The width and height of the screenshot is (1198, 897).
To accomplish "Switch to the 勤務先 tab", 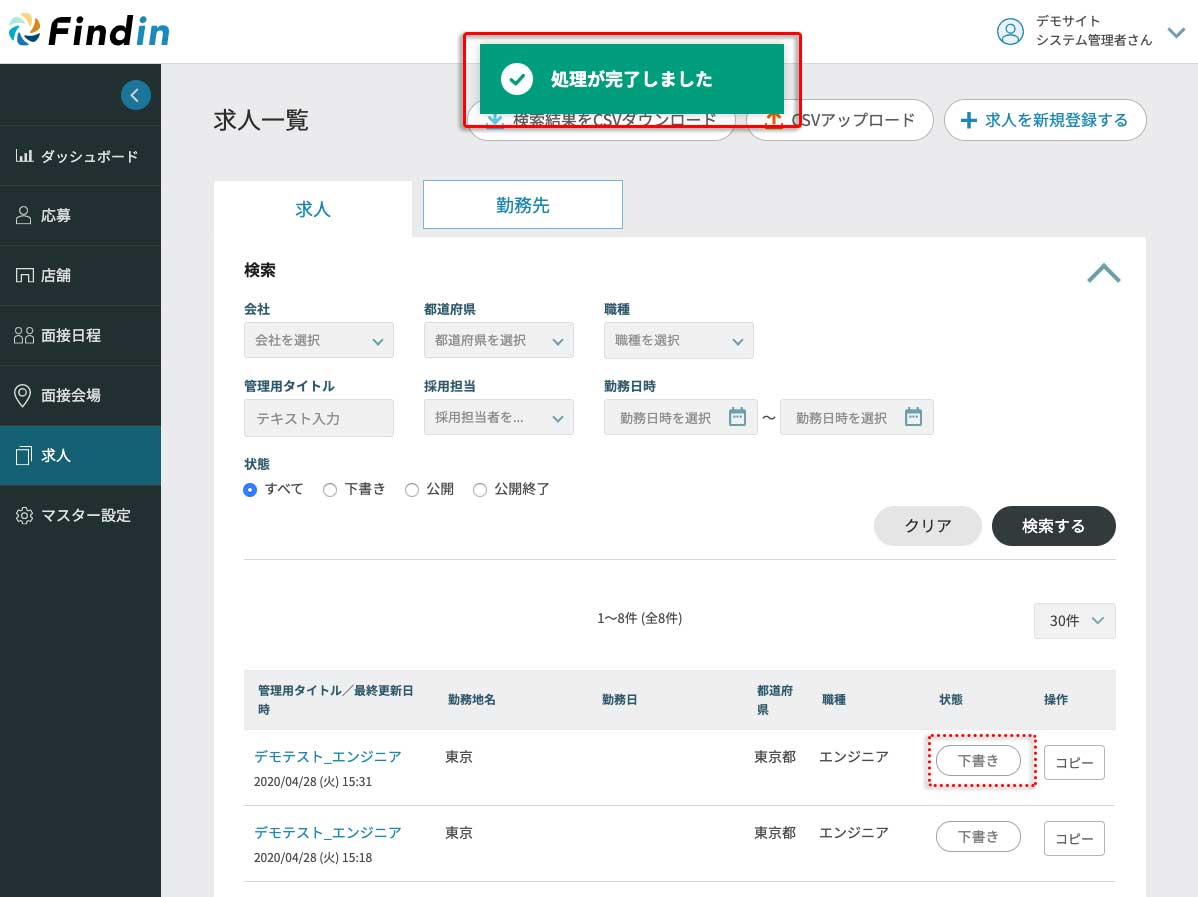I will click(522, 205).
